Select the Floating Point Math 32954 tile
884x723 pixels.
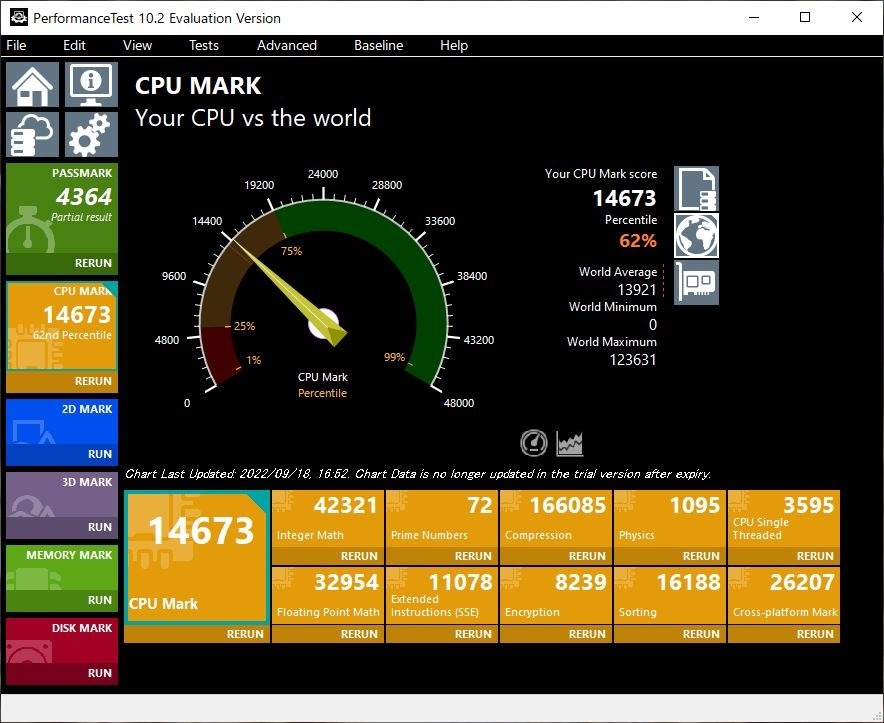coord(328,596)
